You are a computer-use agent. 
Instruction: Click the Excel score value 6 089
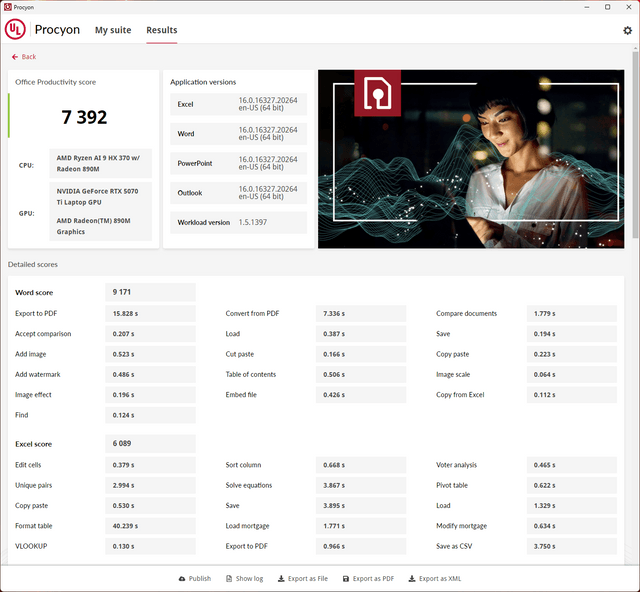(x=150, y=444)
